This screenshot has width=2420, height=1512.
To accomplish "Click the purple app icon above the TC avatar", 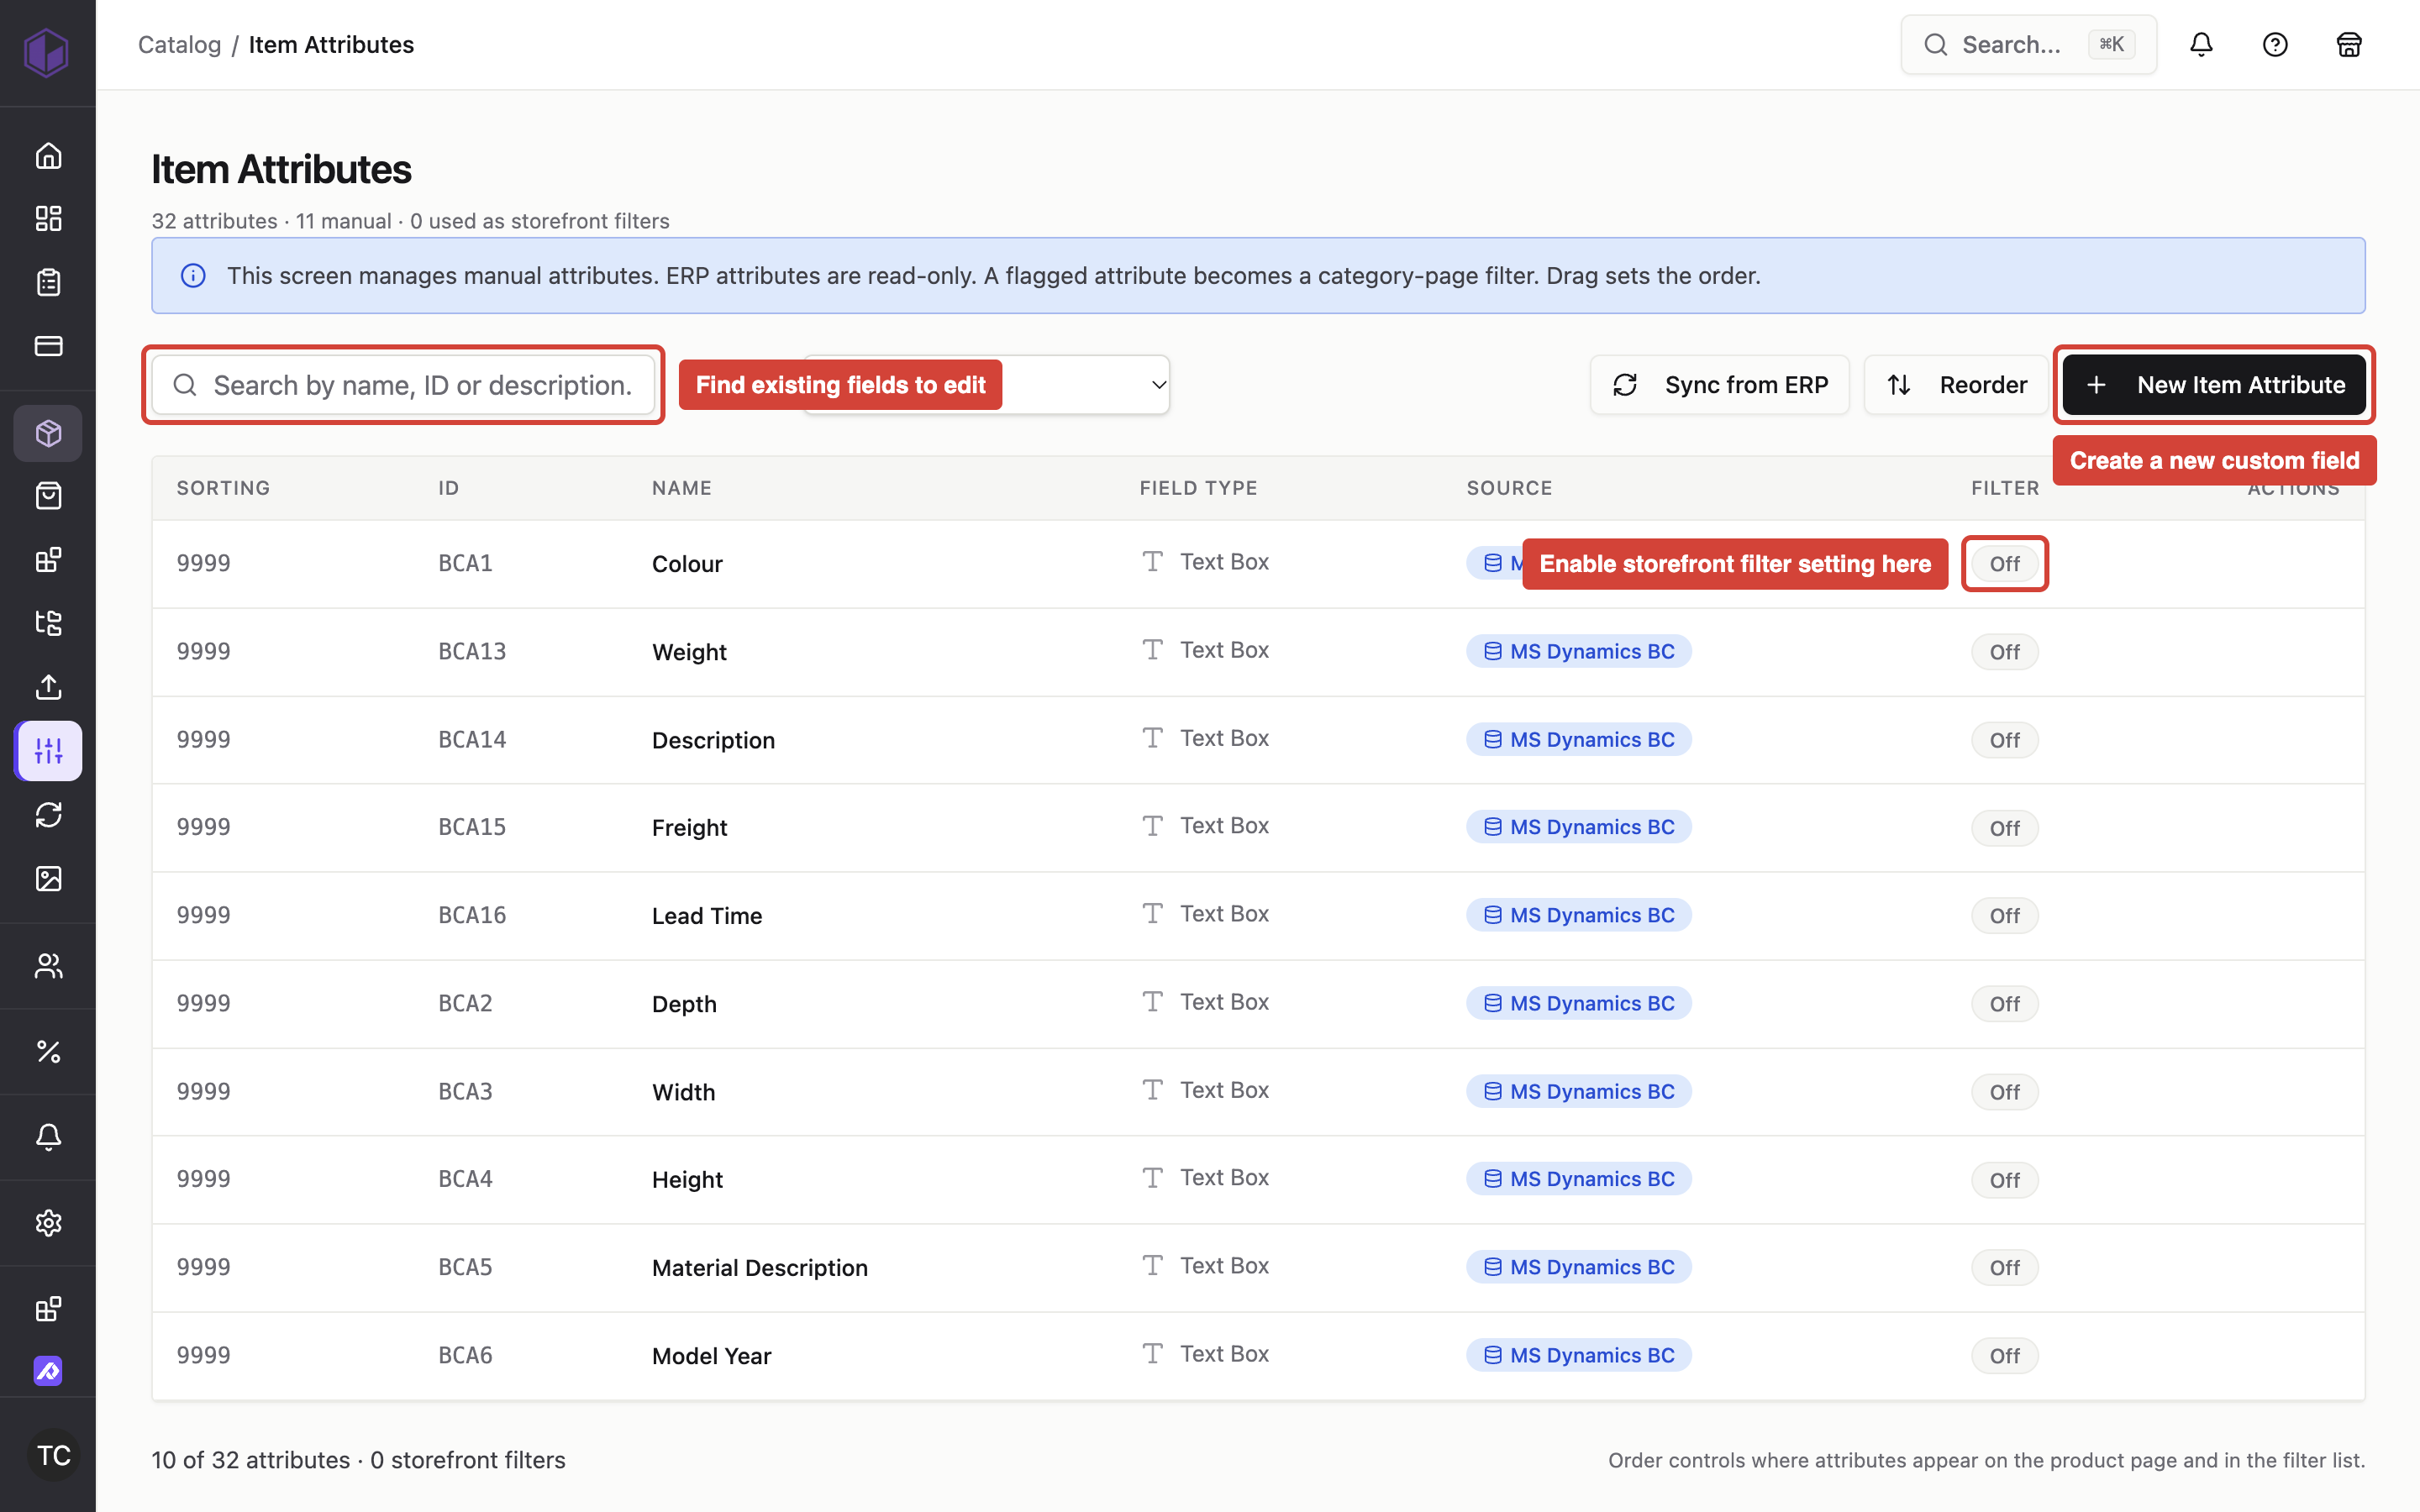I will coord(48,1370).
